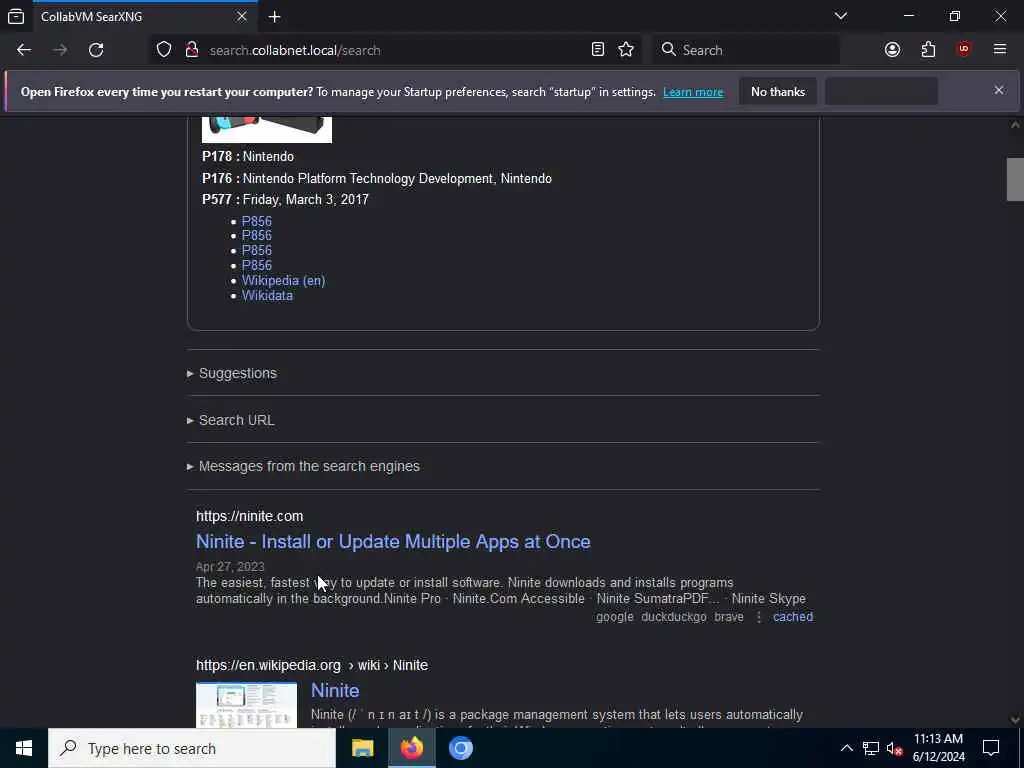Viewport: 1024px width, 768px height.
Task: Click the Windows taskbar search box
Action: (192, 748)
